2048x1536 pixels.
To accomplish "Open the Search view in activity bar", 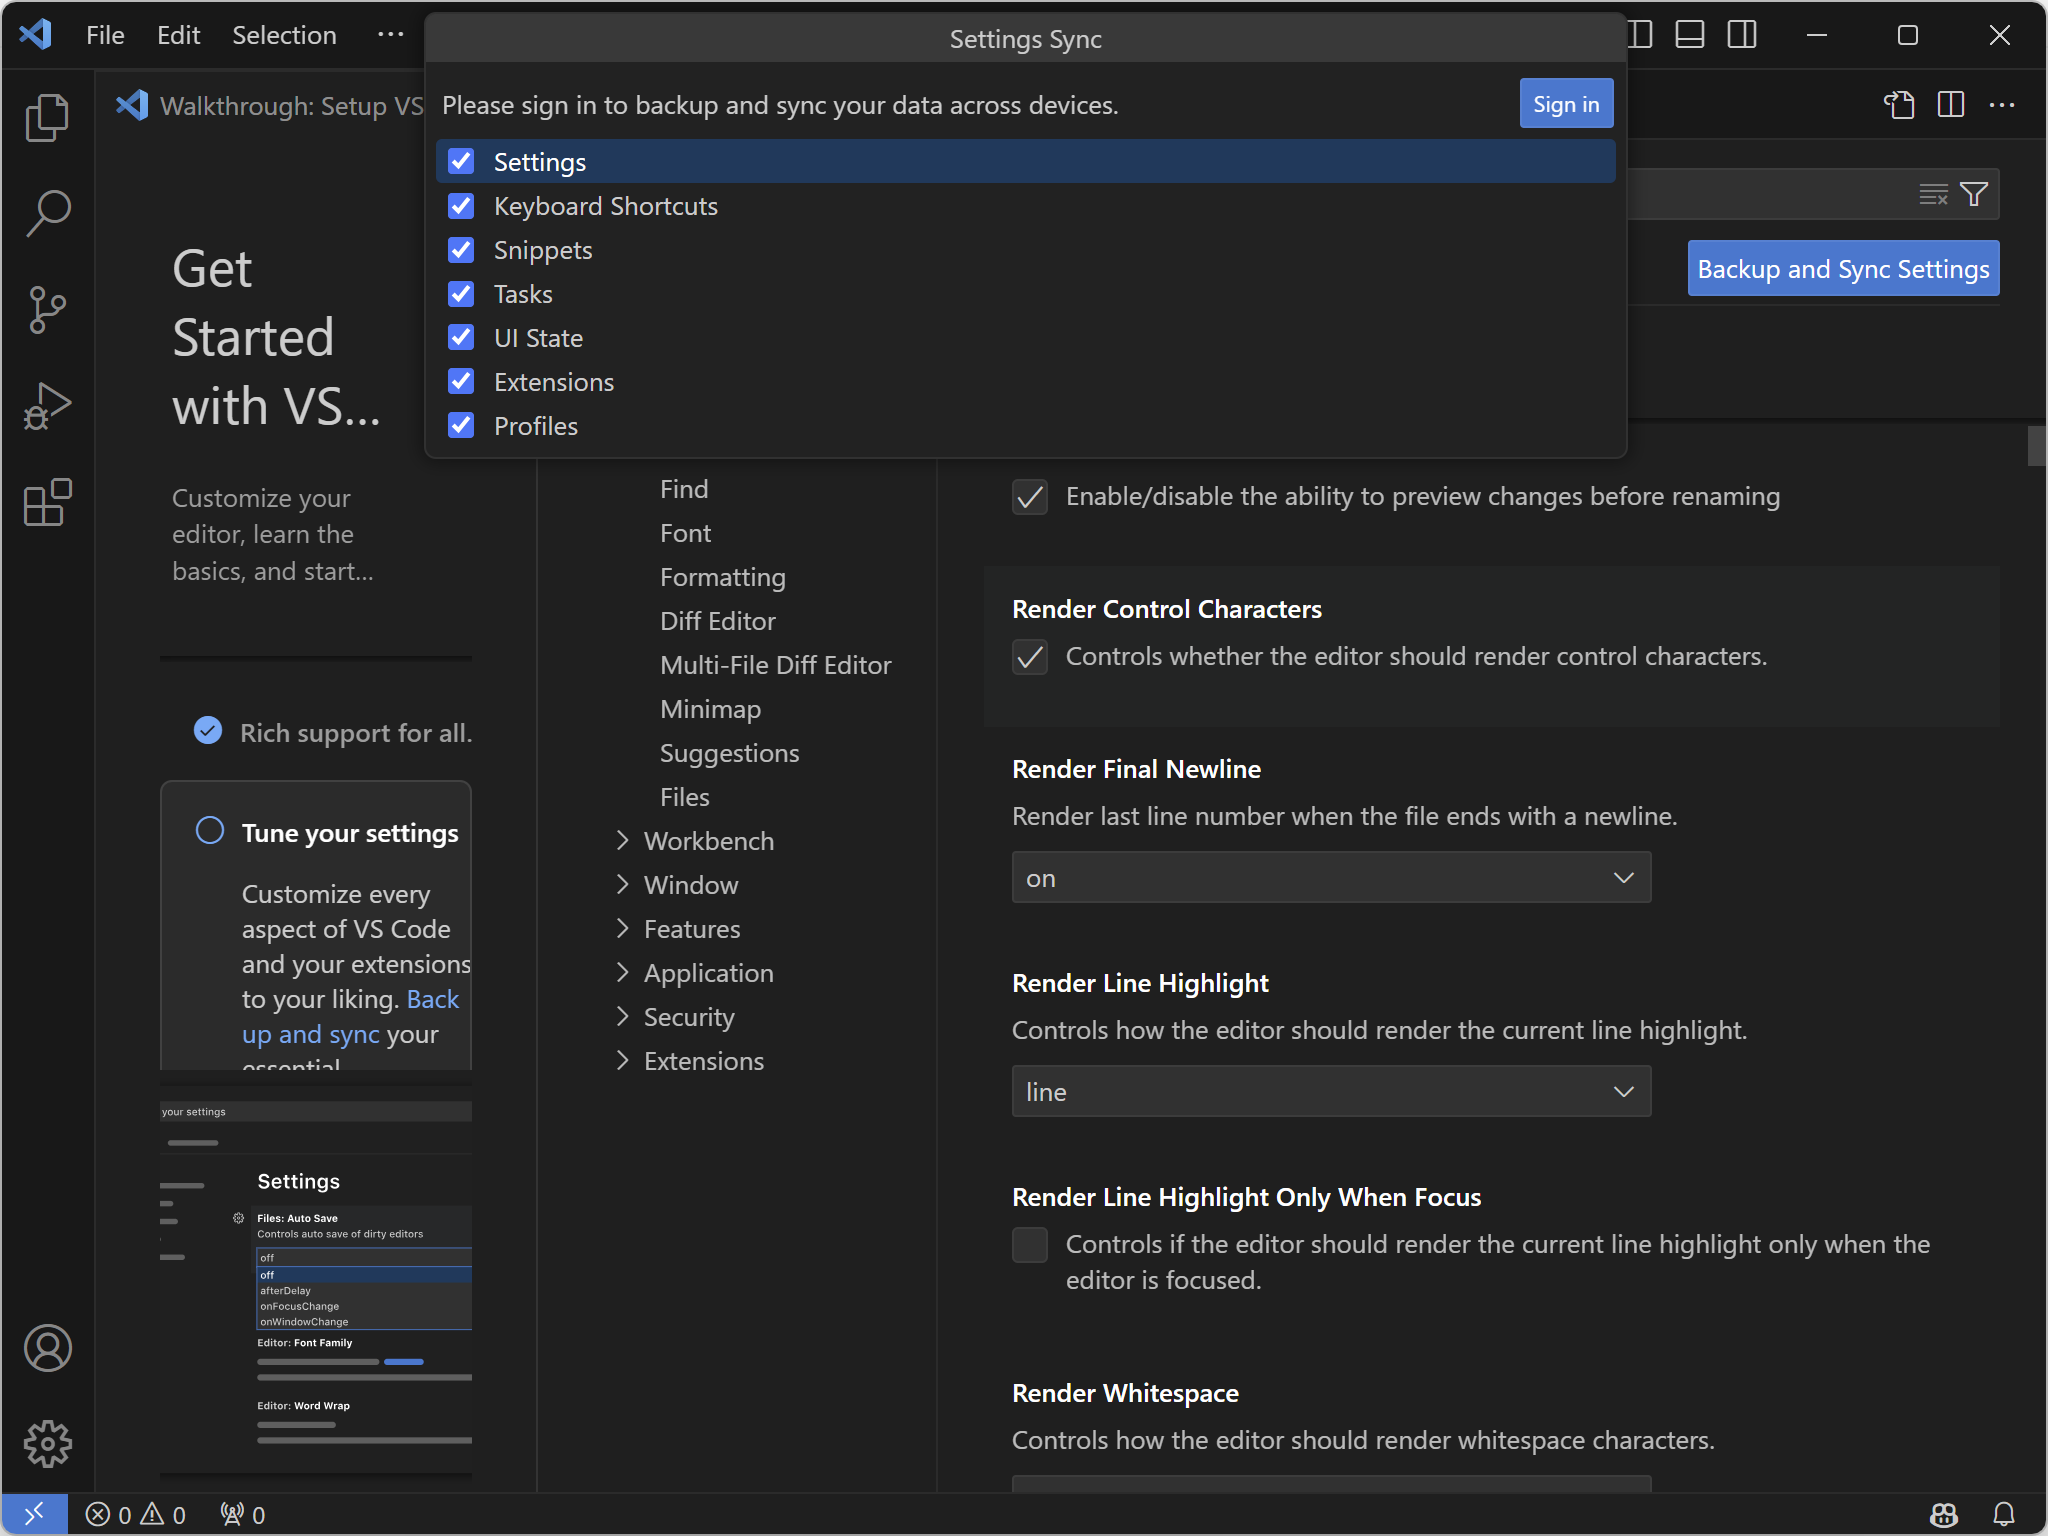I will (47, 213).
